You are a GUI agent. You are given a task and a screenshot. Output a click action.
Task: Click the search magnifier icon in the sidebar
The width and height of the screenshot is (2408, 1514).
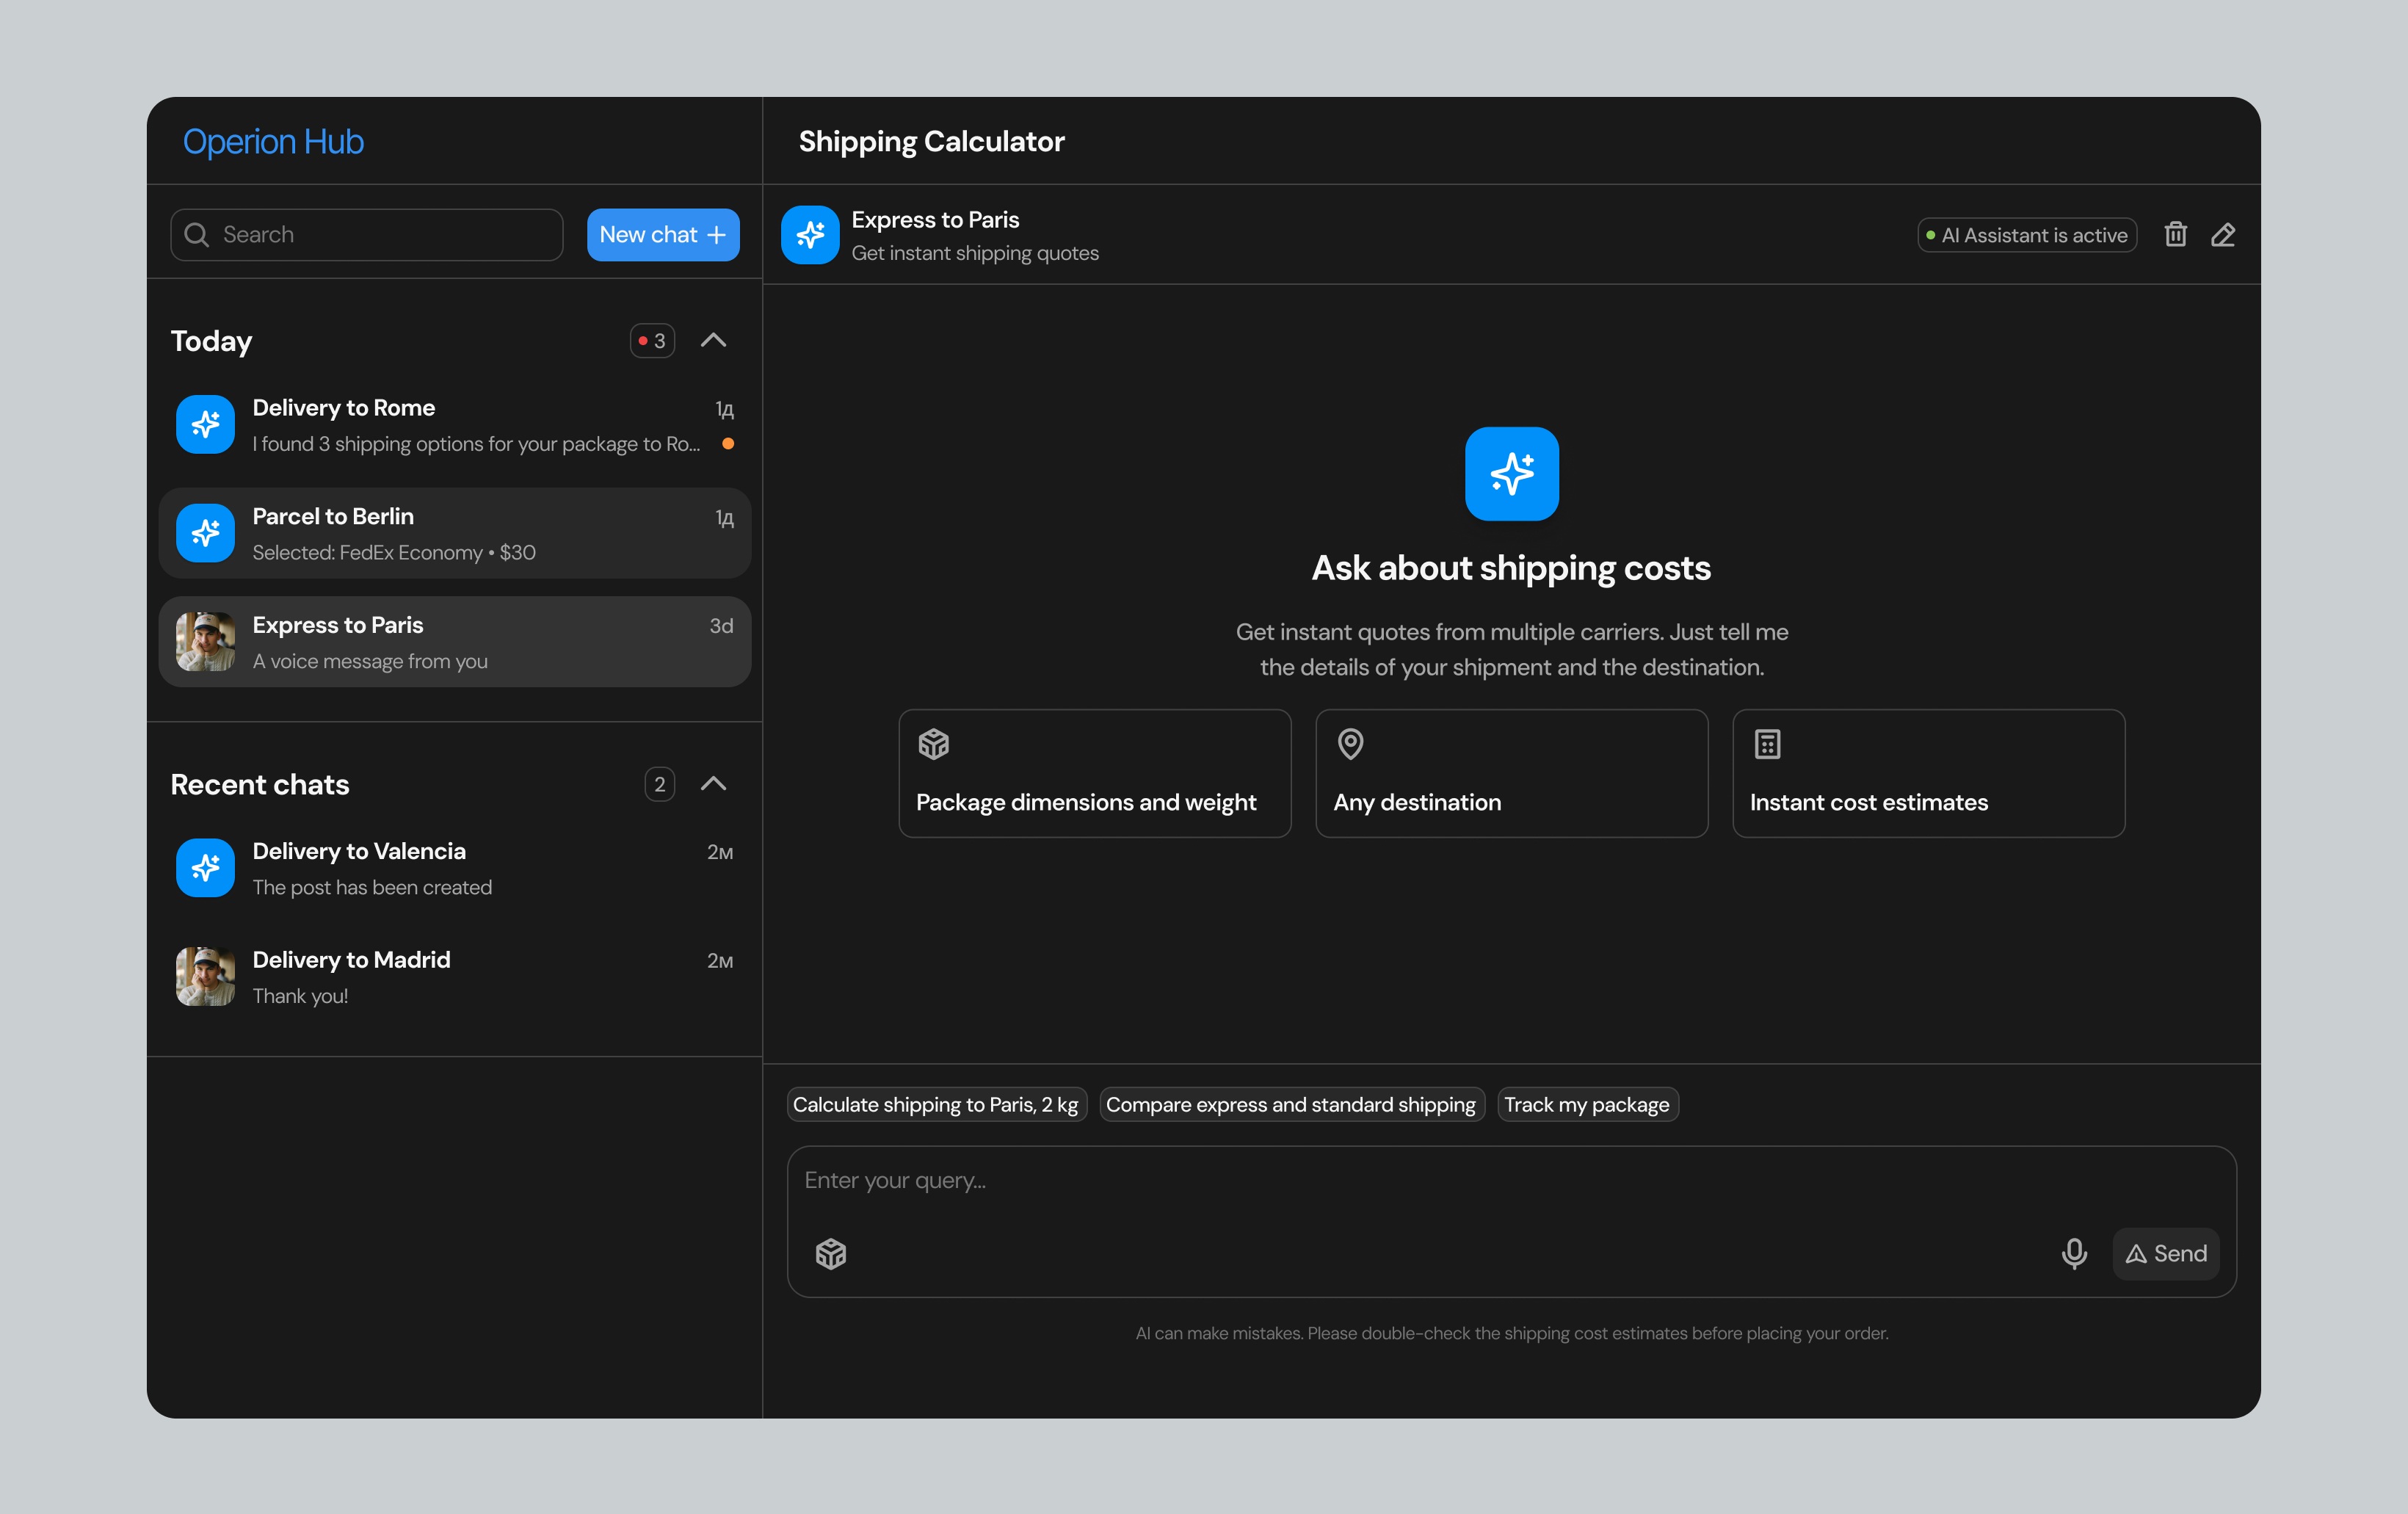pos(197,234)
